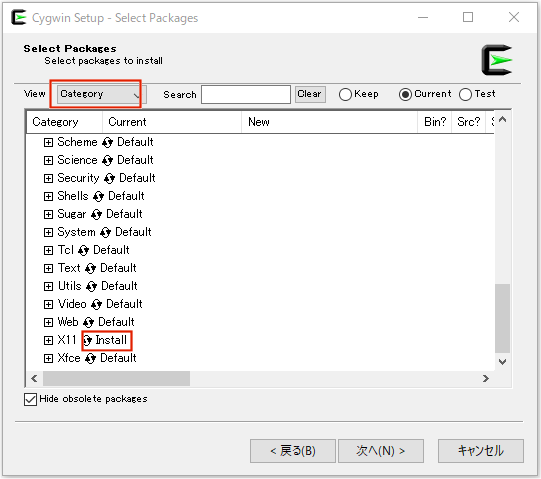The width and height of the screenshot is (541, 479).
Task: Click the 戻る(B) back button
Action: click(293, 451)
